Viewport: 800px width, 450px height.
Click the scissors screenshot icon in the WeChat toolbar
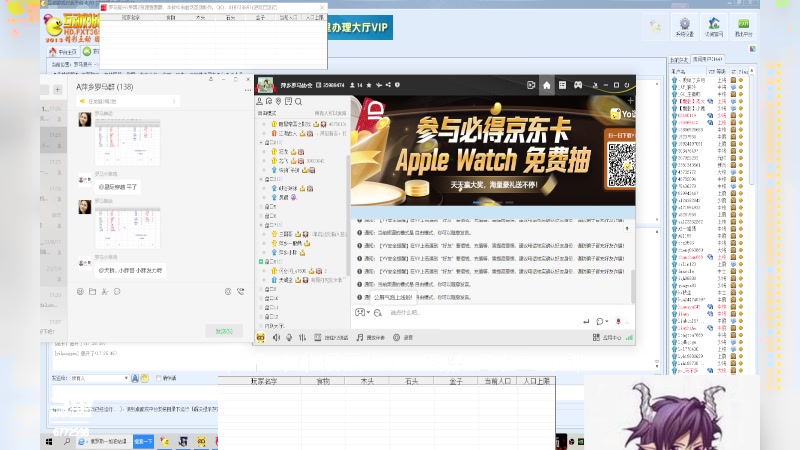coord(105,291)
